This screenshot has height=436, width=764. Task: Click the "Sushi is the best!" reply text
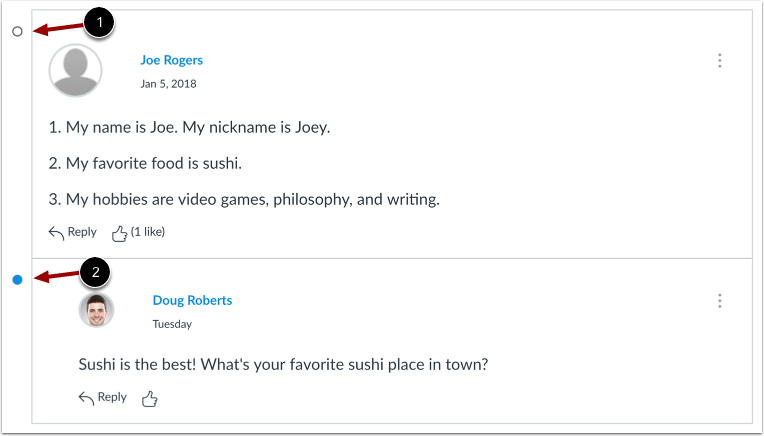[x=283, y=363]
